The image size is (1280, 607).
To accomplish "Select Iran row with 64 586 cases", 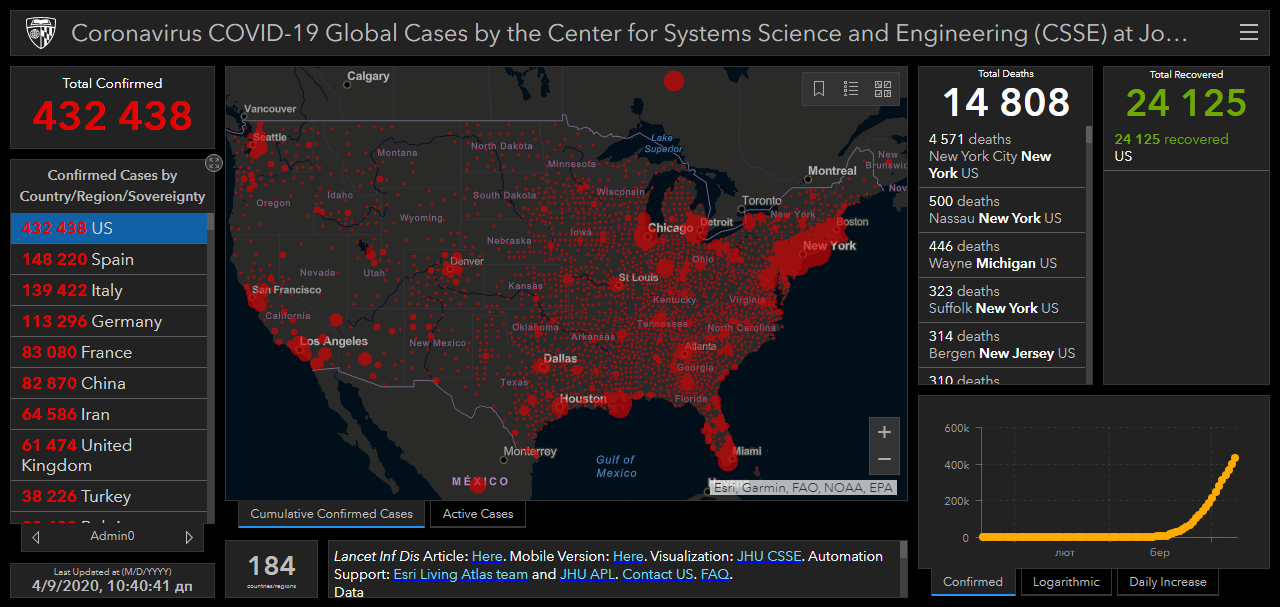I will (x=109, y=414).
